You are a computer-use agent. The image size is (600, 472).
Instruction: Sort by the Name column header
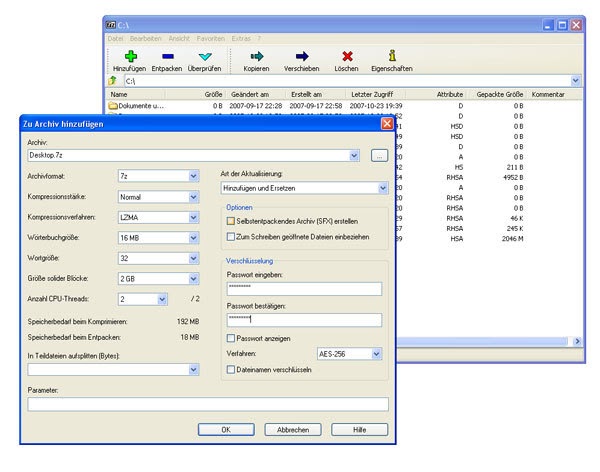click(x=135, y=94)
